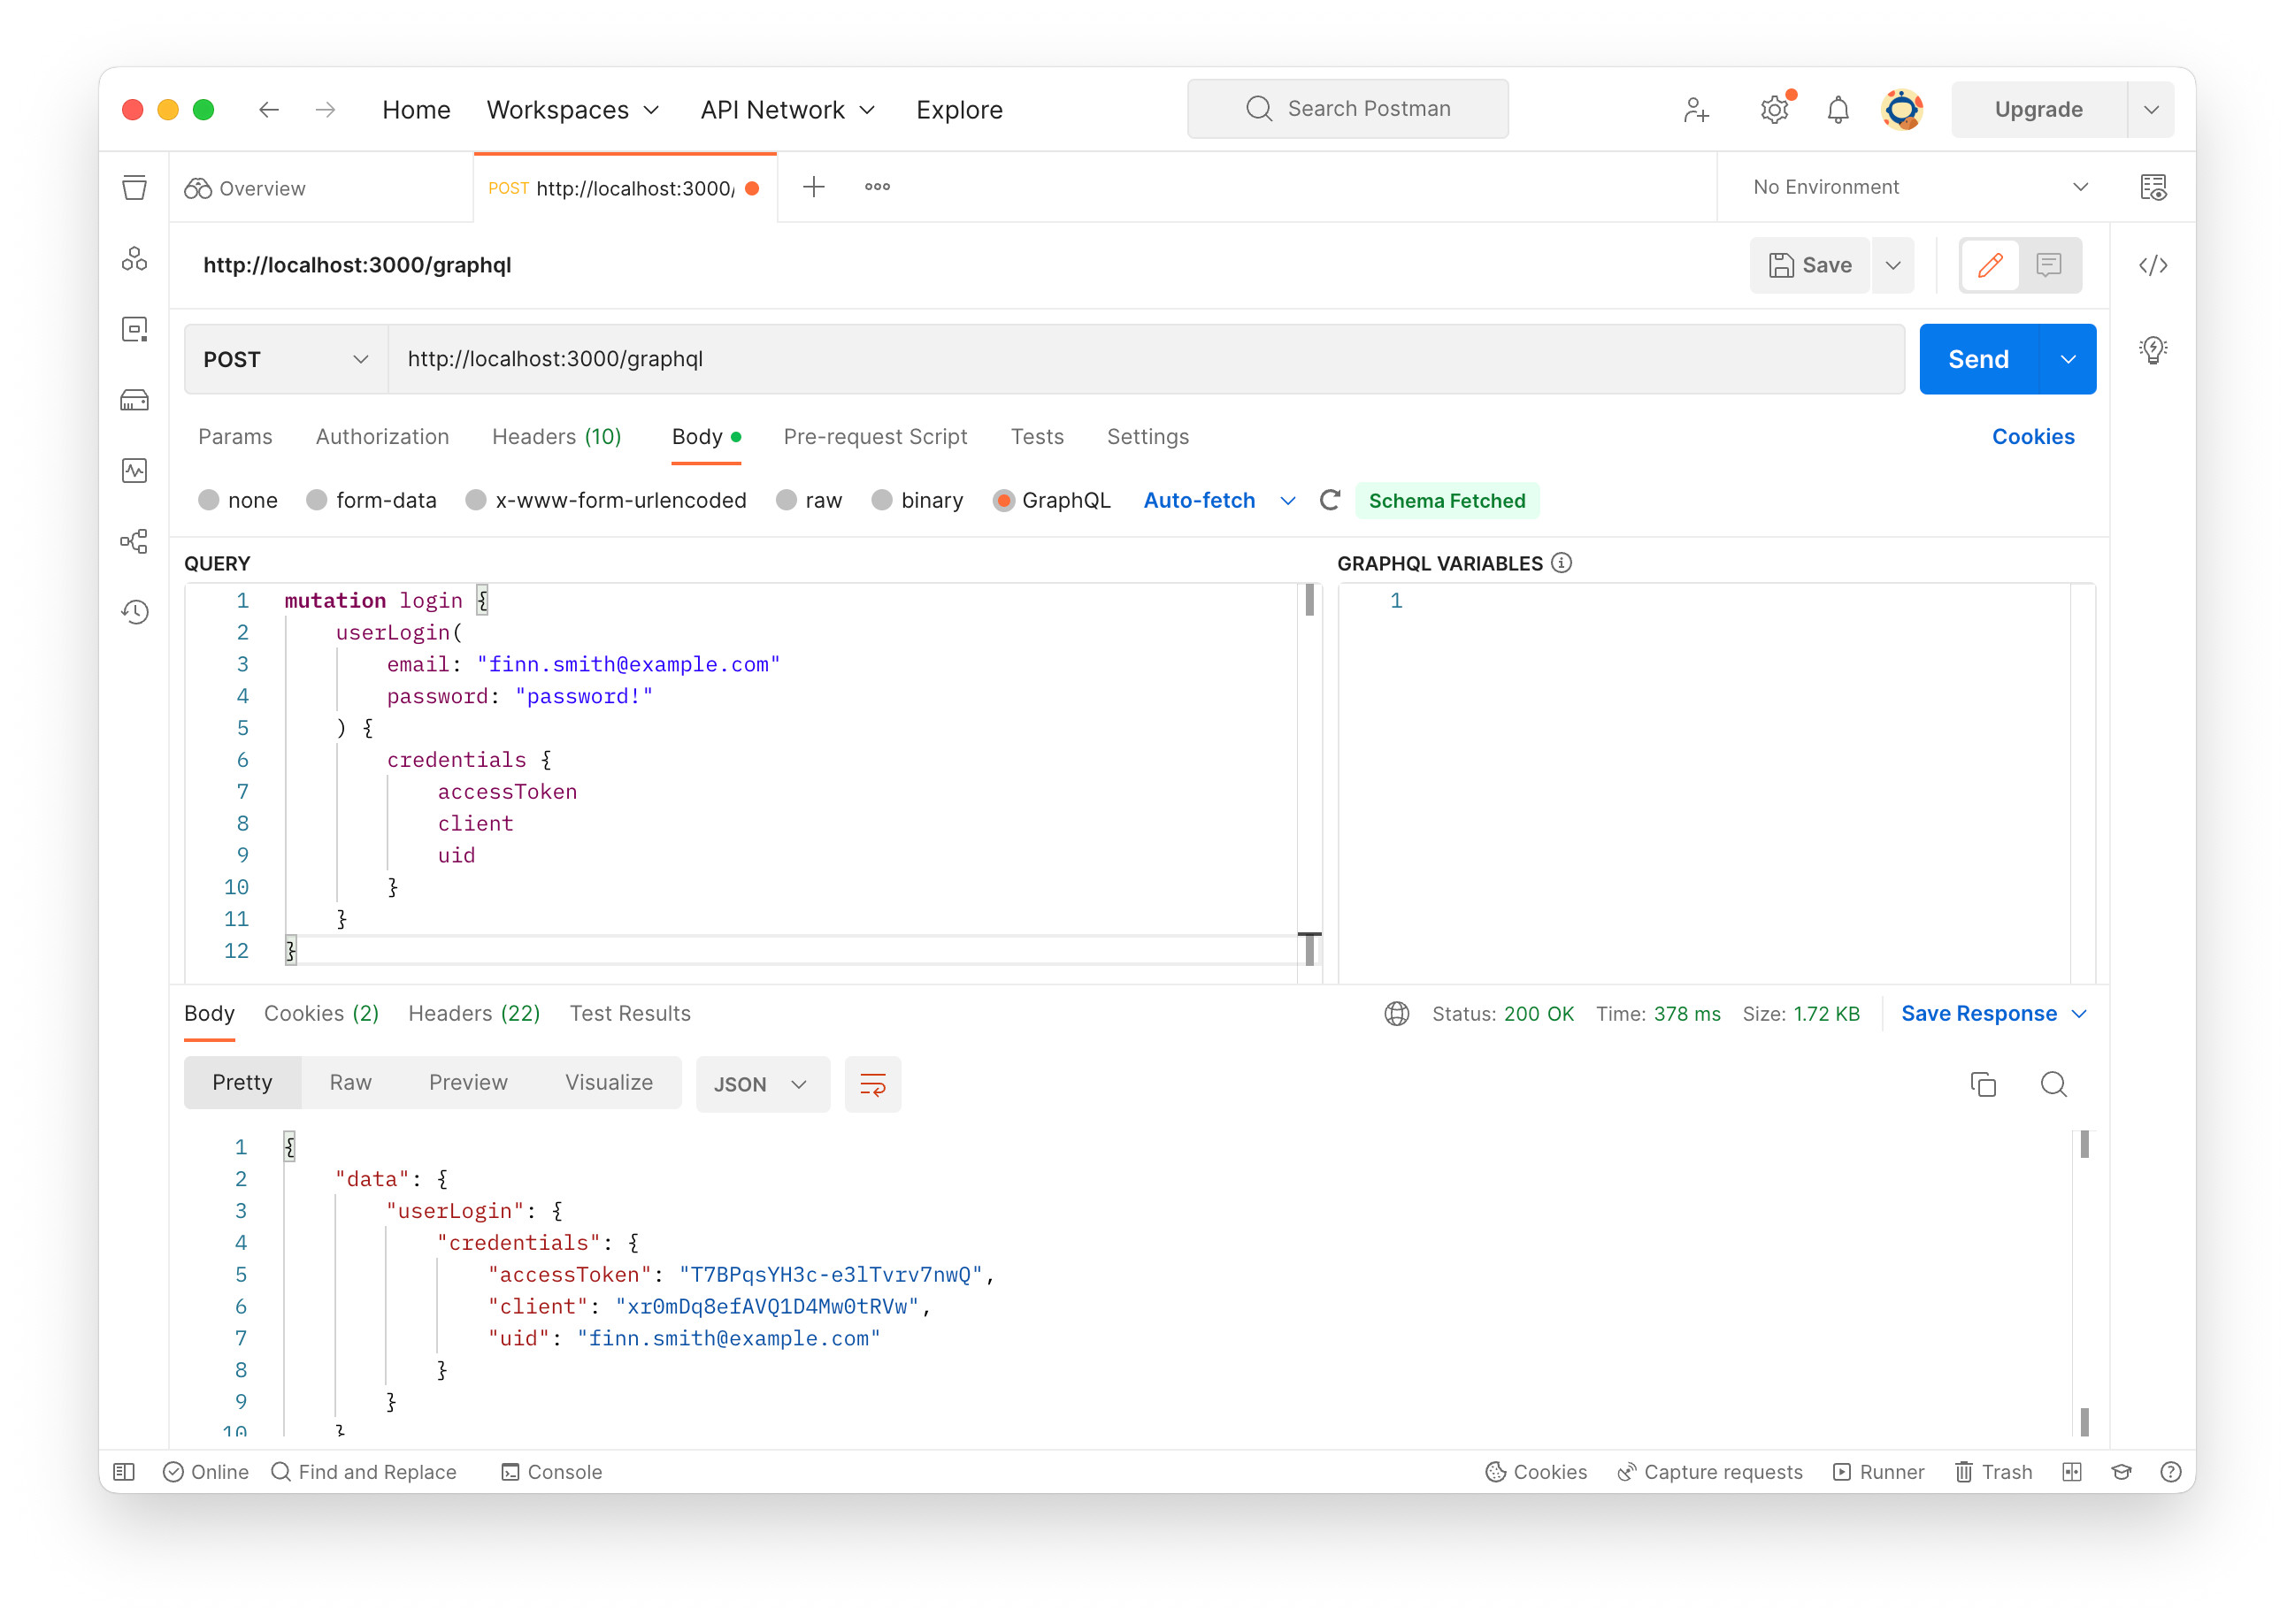Expand the POST method dropdown
Image resolution: width=2295 pixels, height=1624 pixels.
[286, 359]
